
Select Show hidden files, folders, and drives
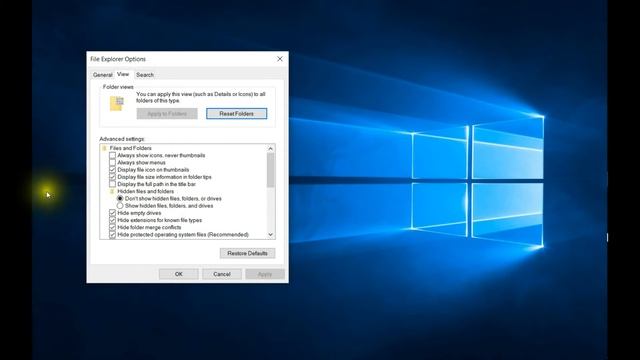120,206
